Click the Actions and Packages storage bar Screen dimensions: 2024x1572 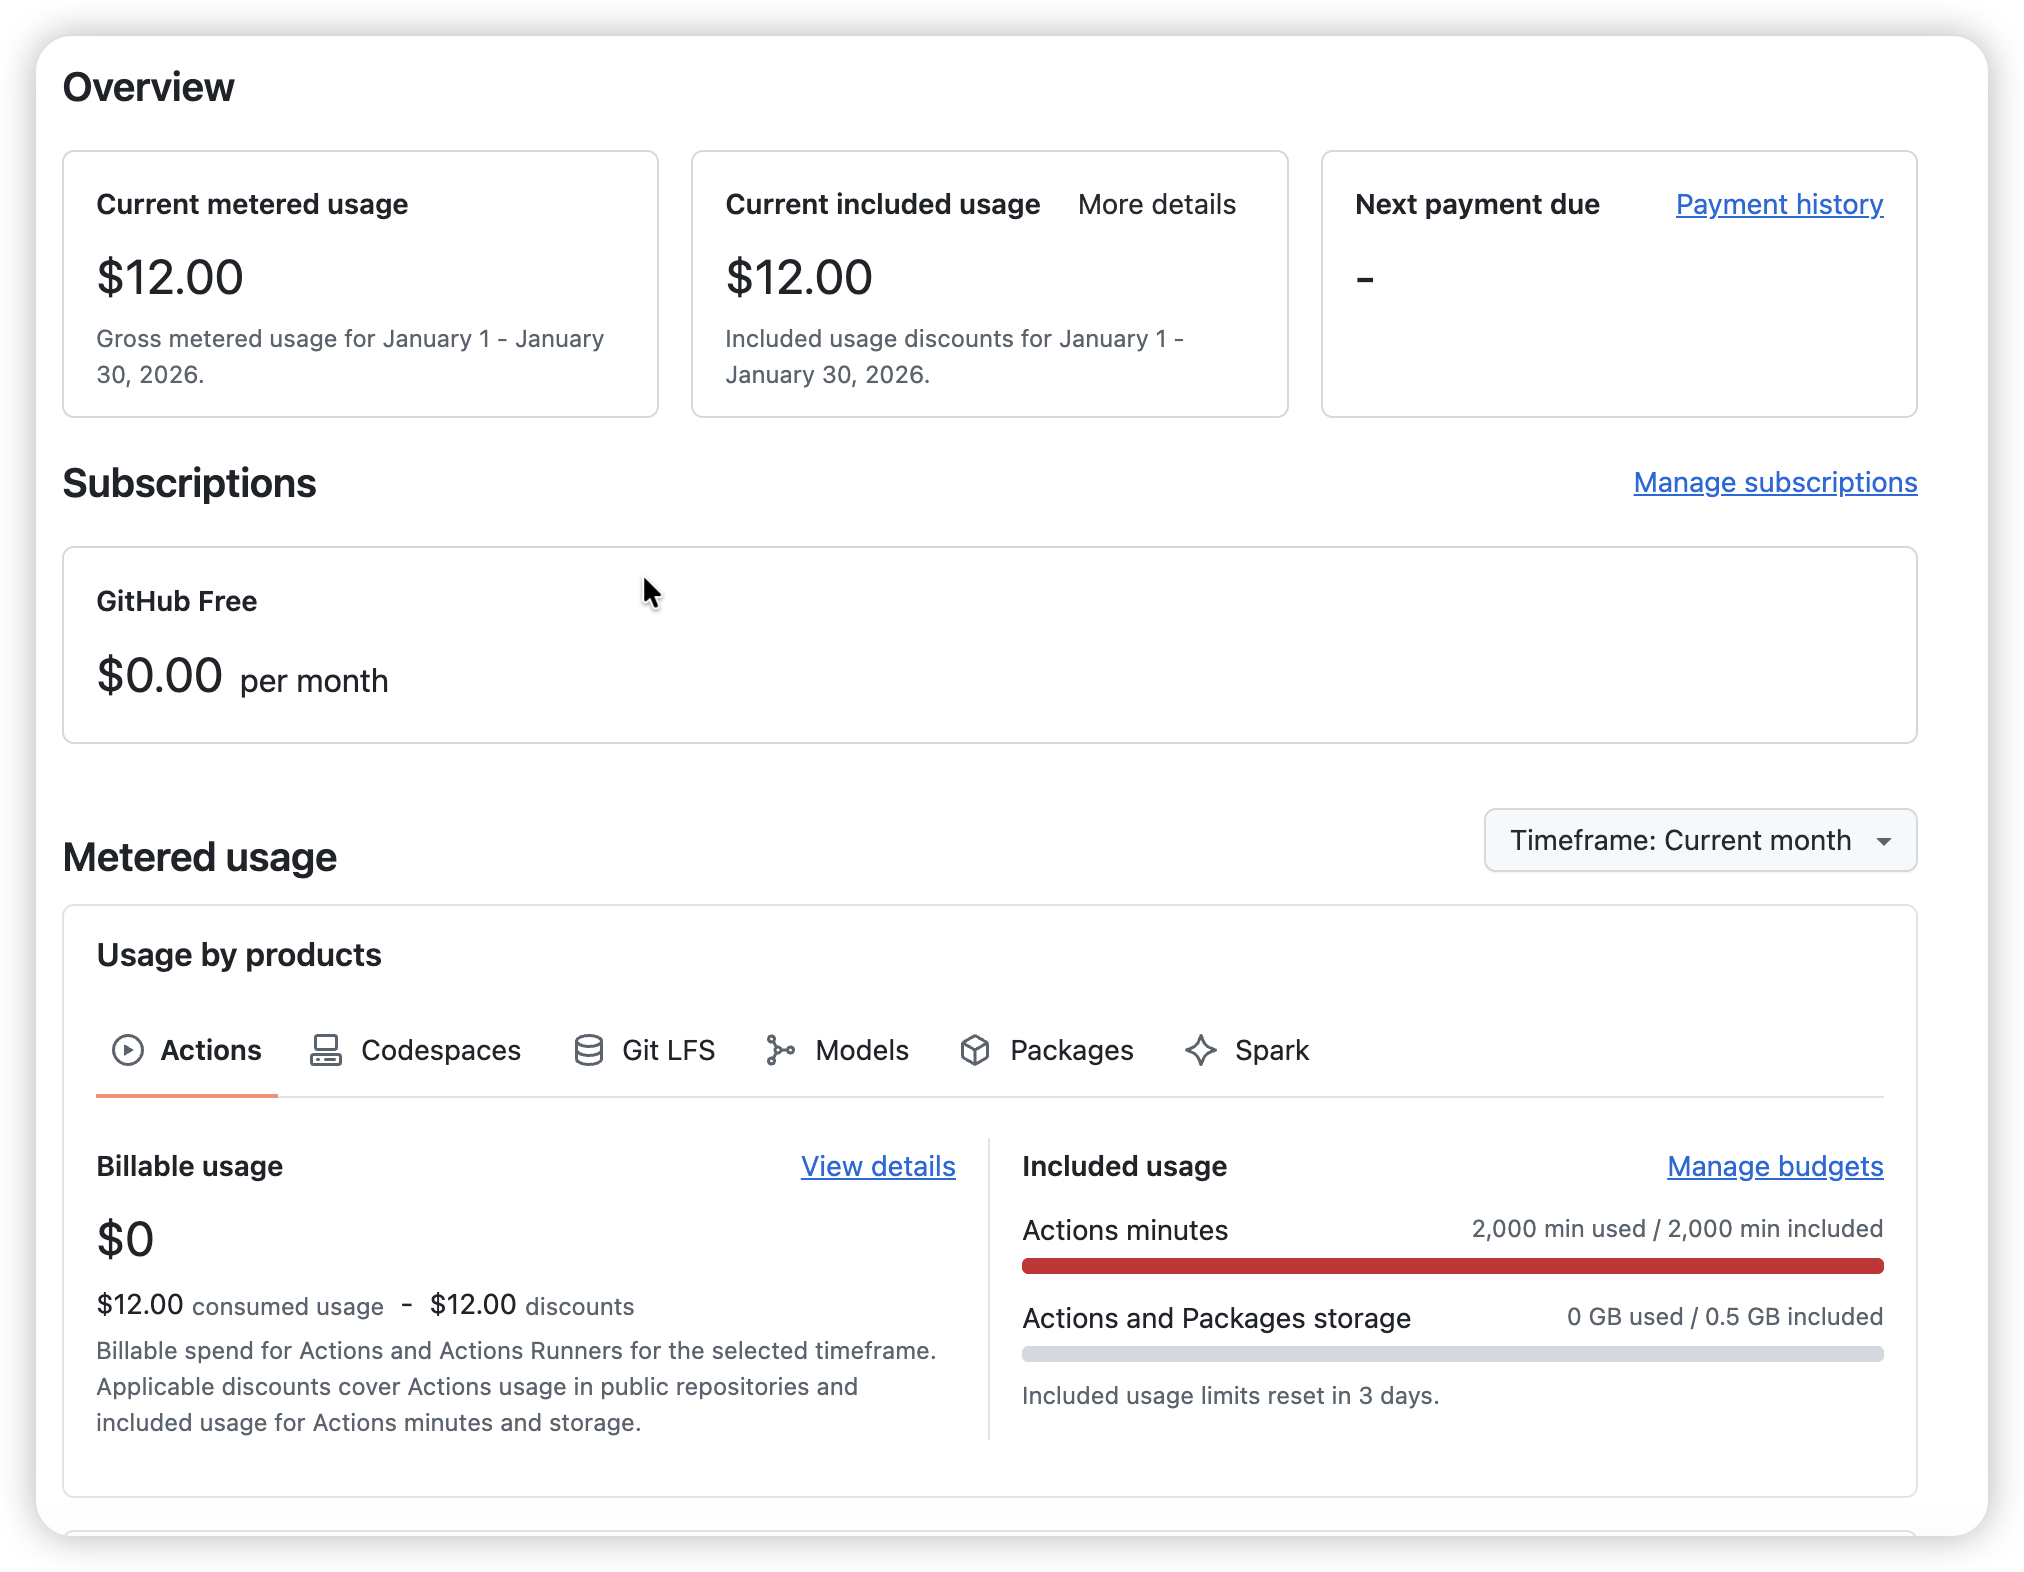click(x=1453, y=1354)
